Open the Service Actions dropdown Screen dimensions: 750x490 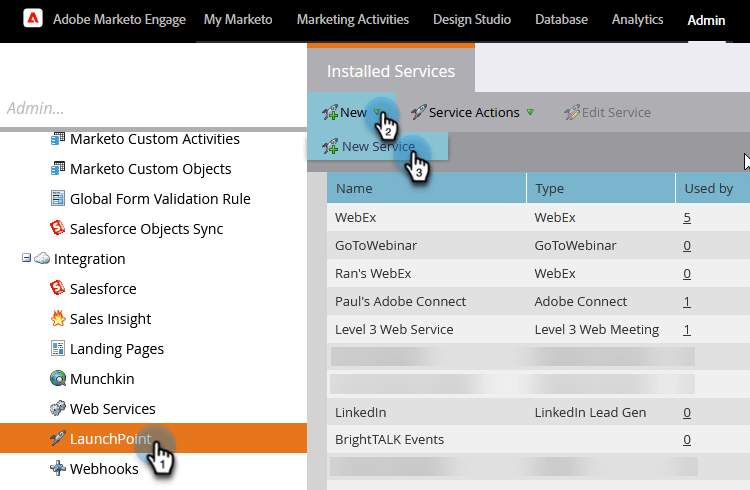473,113
